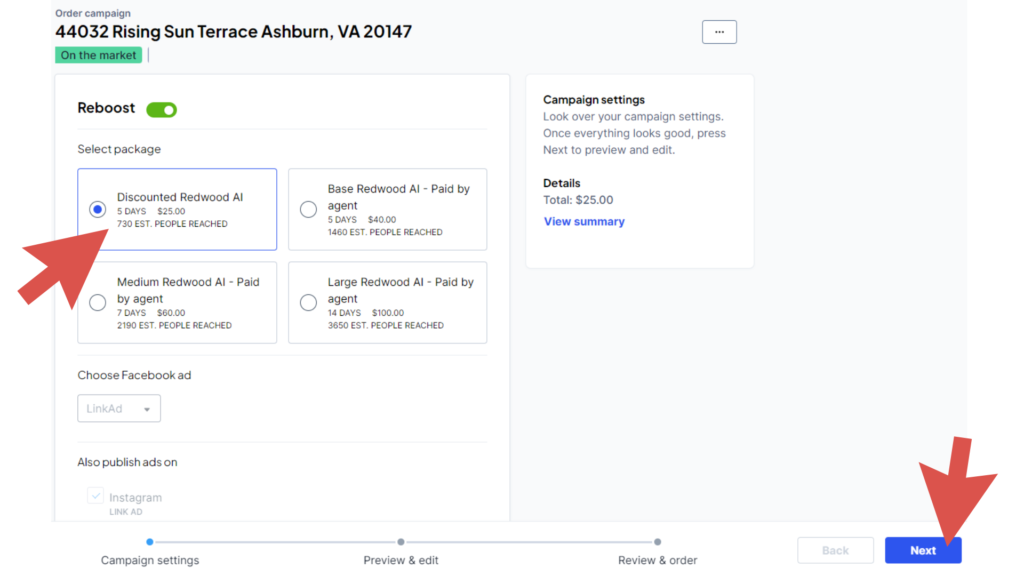Open the View summary link
1024x576 pixels.
tap(584, 221)
